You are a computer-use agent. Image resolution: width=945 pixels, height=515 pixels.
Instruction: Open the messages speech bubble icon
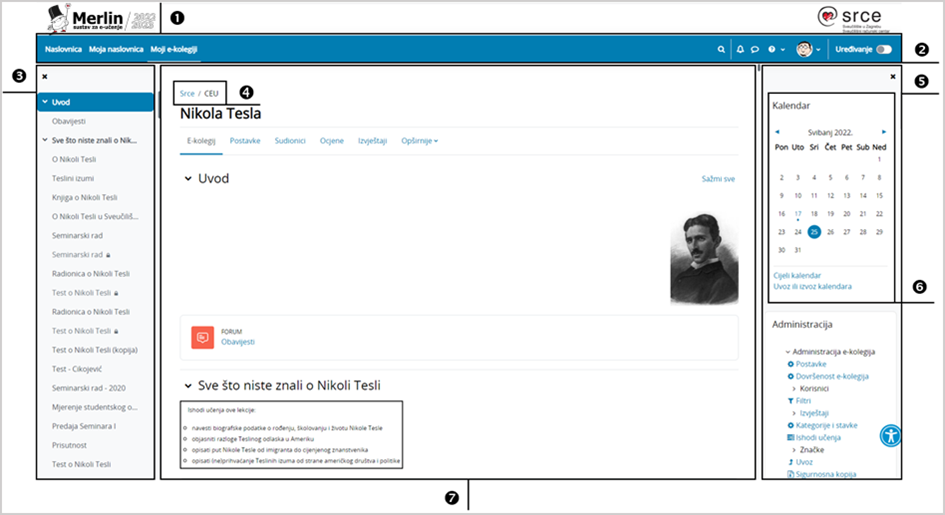pos(755,48)
